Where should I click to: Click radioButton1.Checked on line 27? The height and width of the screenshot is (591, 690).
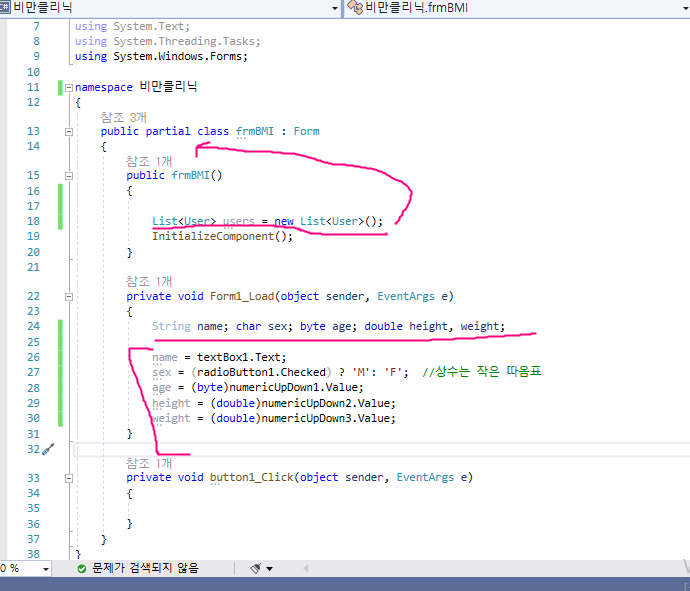(261, 372)
